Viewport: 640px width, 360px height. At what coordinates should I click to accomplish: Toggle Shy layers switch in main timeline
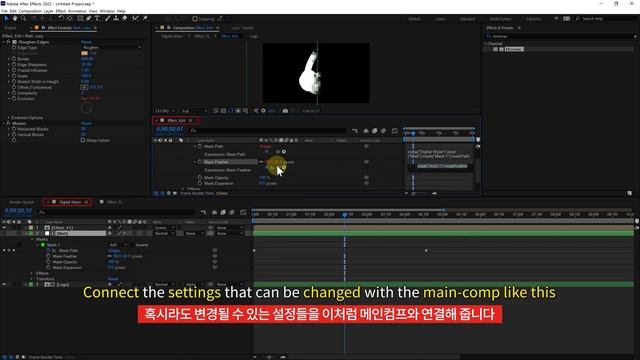pyautogui.click(x=214, y=212)
